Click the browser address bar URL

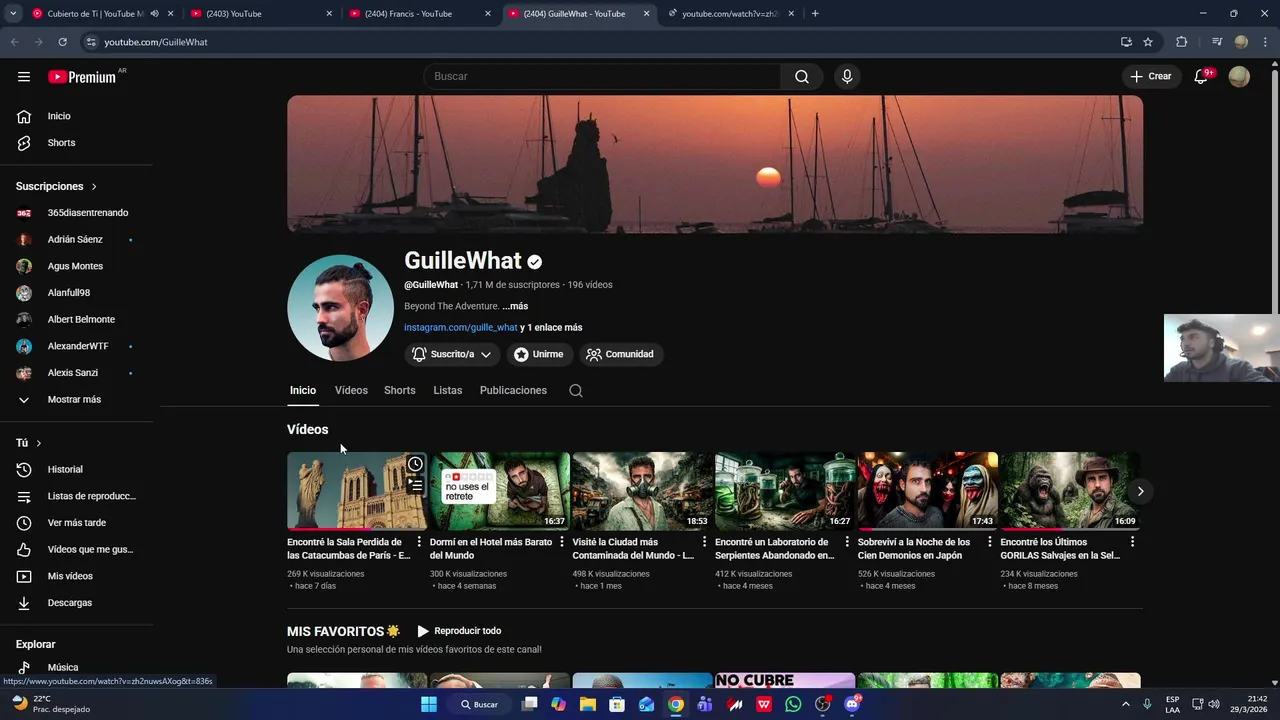tap(156, 42)
